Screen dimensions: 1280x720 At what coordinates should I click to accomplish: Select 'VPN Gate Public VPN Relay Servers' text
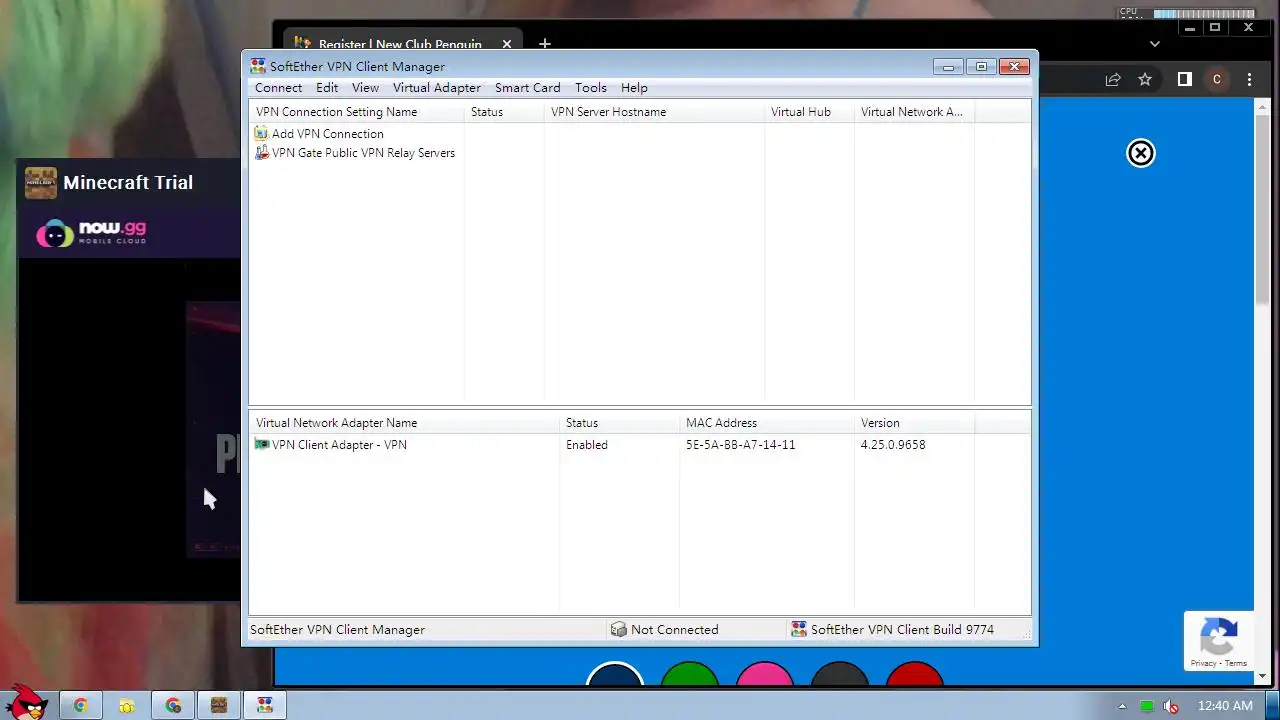tap(363, 153)
